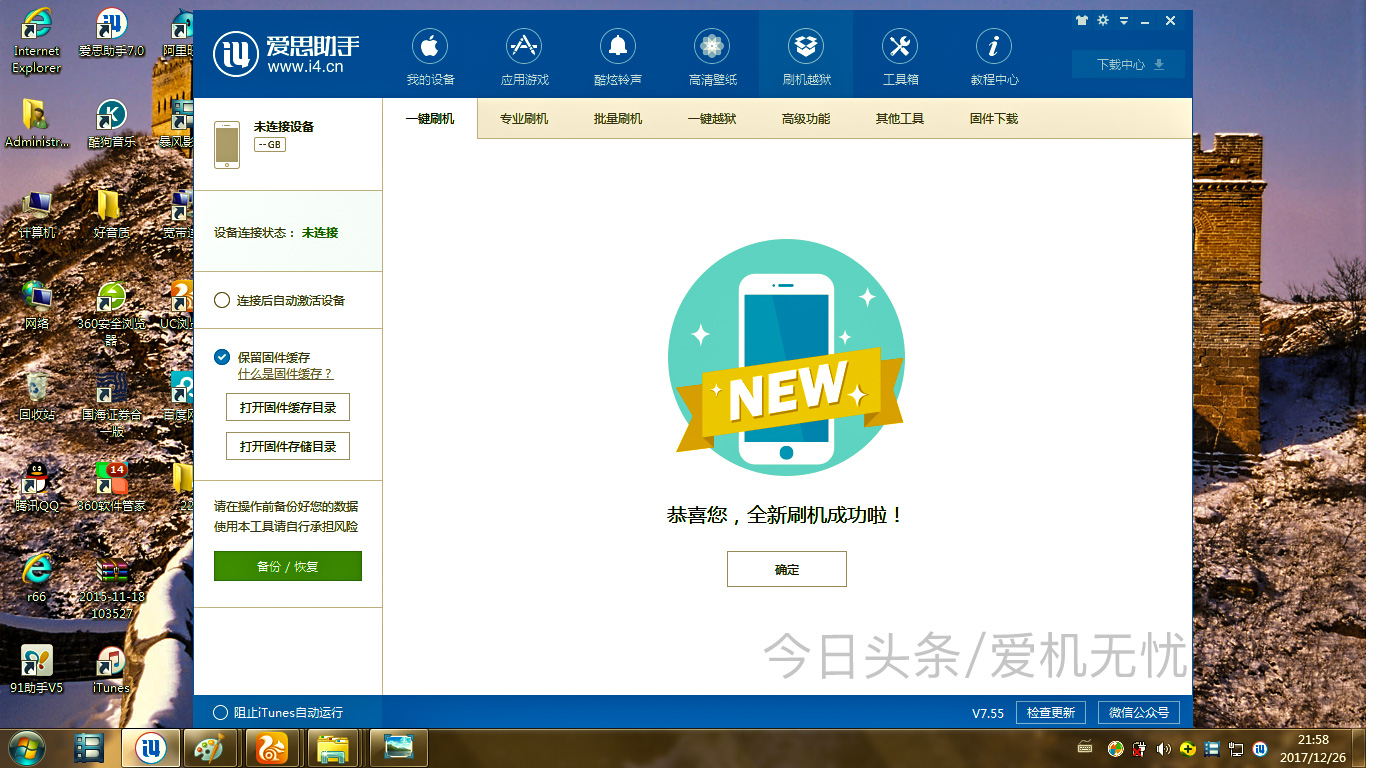The width and height of the screenshot is (1400, 768).
Task: Switch to the 固件下载 tab
Action: [x=993, y=117]
